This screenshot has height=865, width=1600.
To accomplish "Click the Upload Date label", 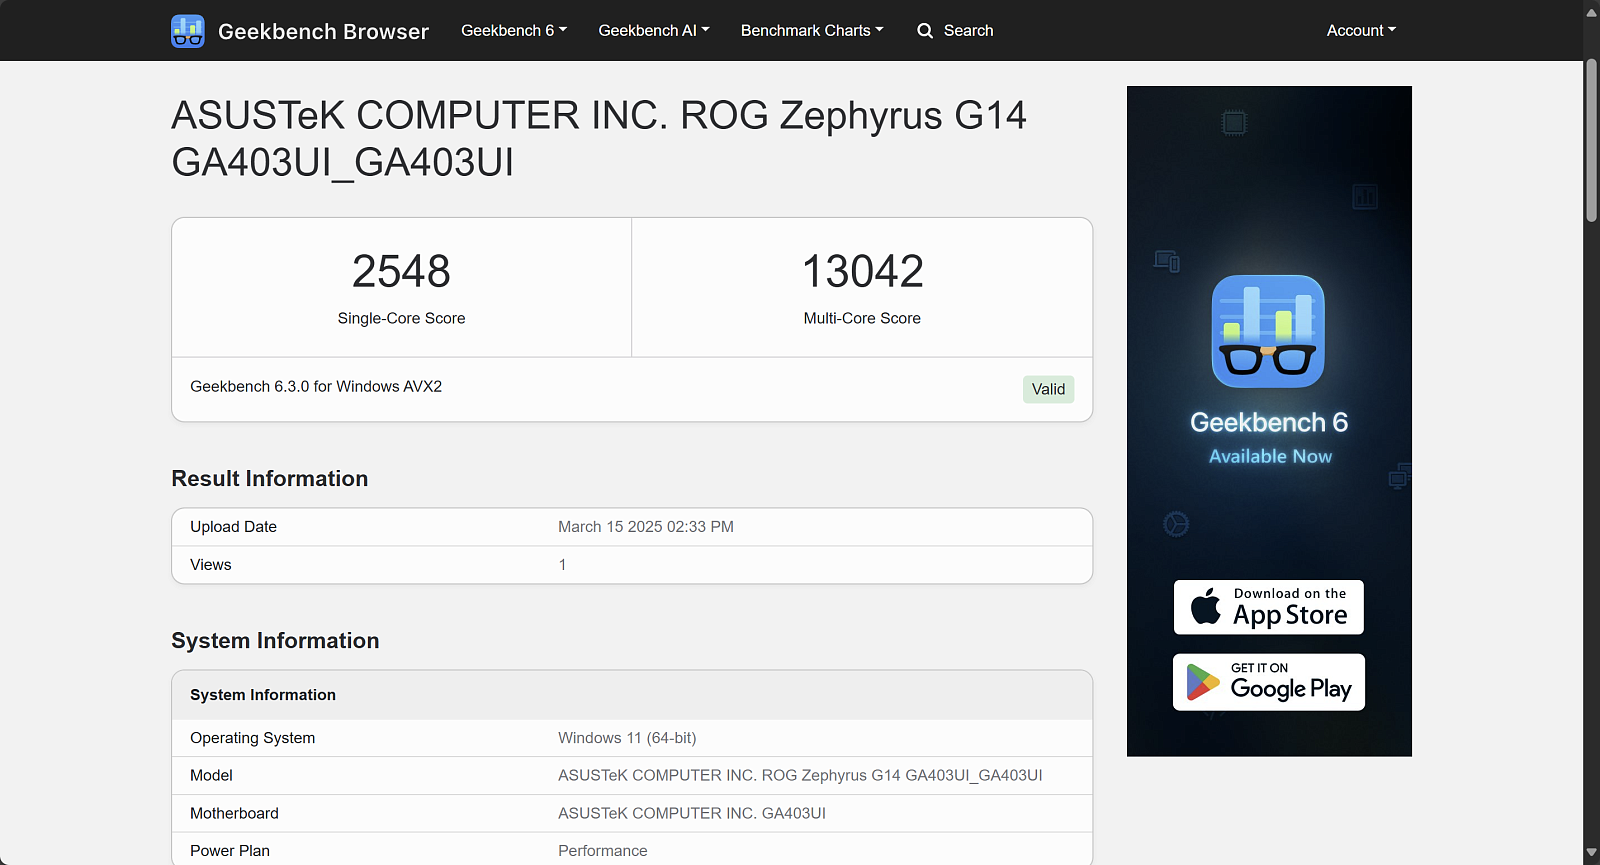I will click(x=233, y=527).
